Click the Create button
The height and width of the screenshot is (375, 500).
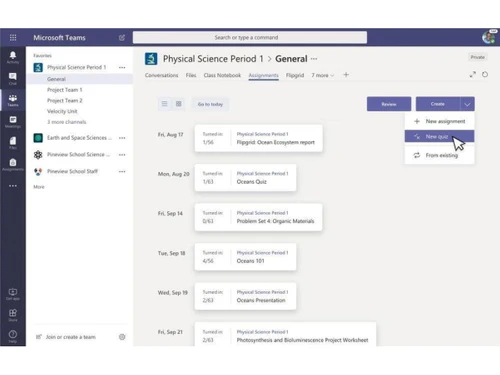[x=438, y=104]
